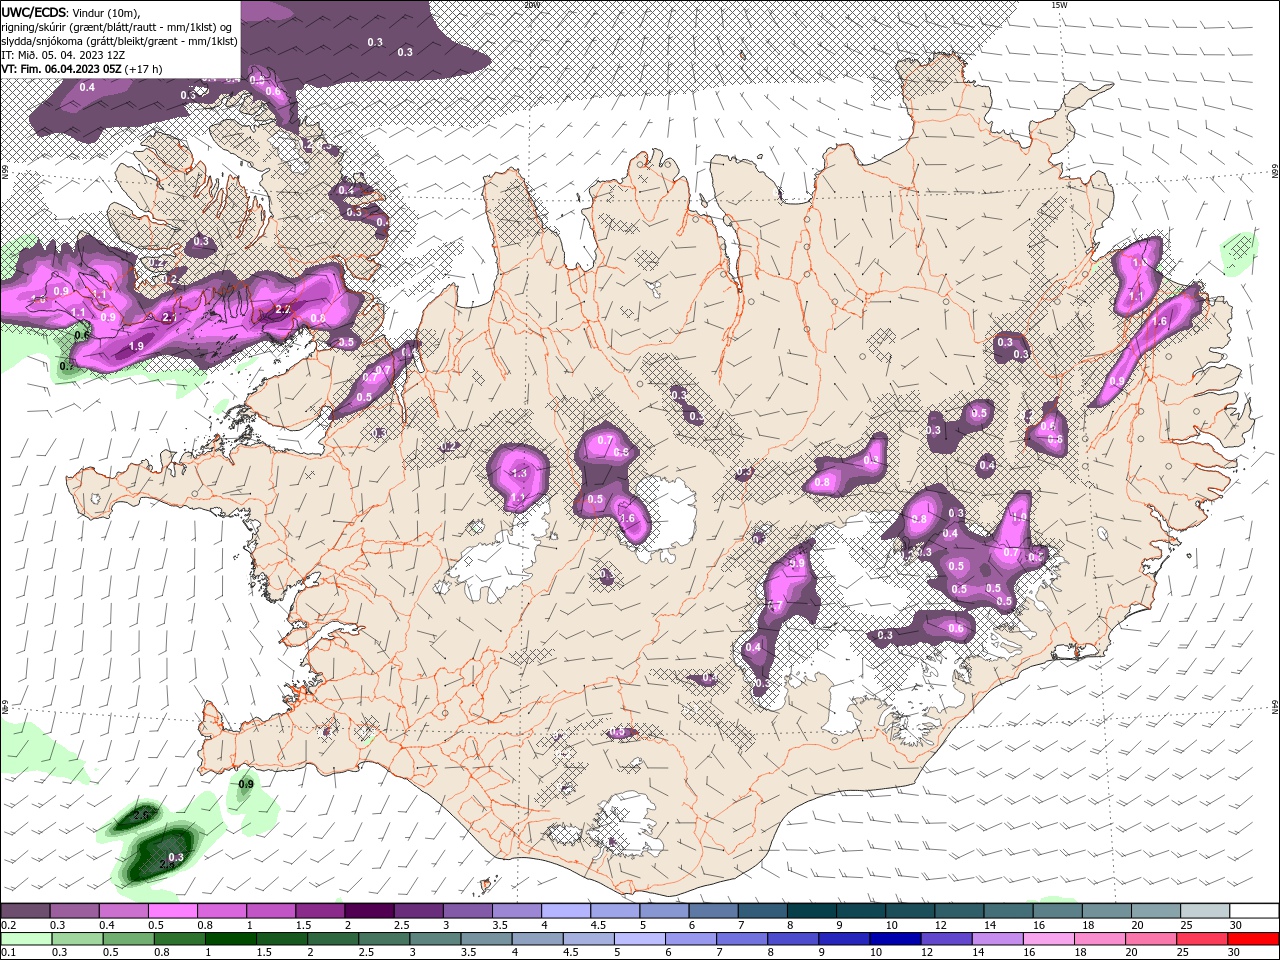The height and width of the screenshot is (960, 1280).
Task: Click the '15W' longitude label
Action: [1059, 4]
